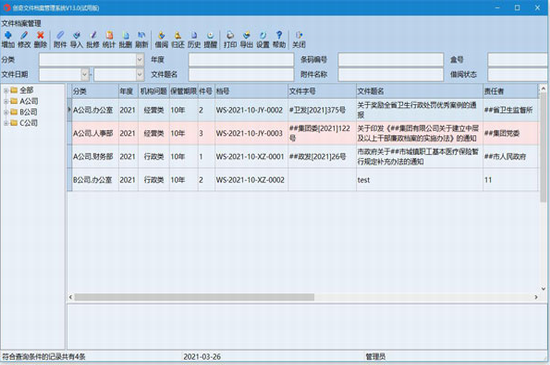Select the B公司 folder in tree
The height and width of the screenshot is (365, 550).
pyautogui.click(x=24, y=112)
